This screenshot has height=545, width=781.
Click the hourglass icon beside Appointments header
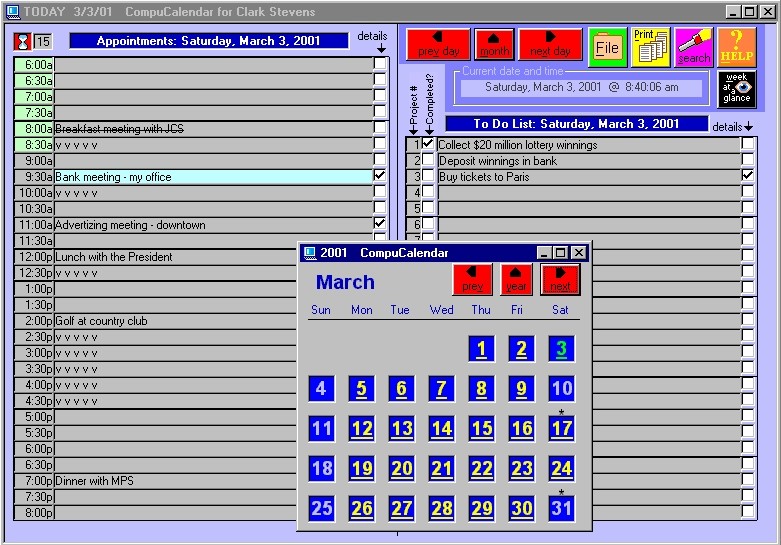(x=22, y=41)
